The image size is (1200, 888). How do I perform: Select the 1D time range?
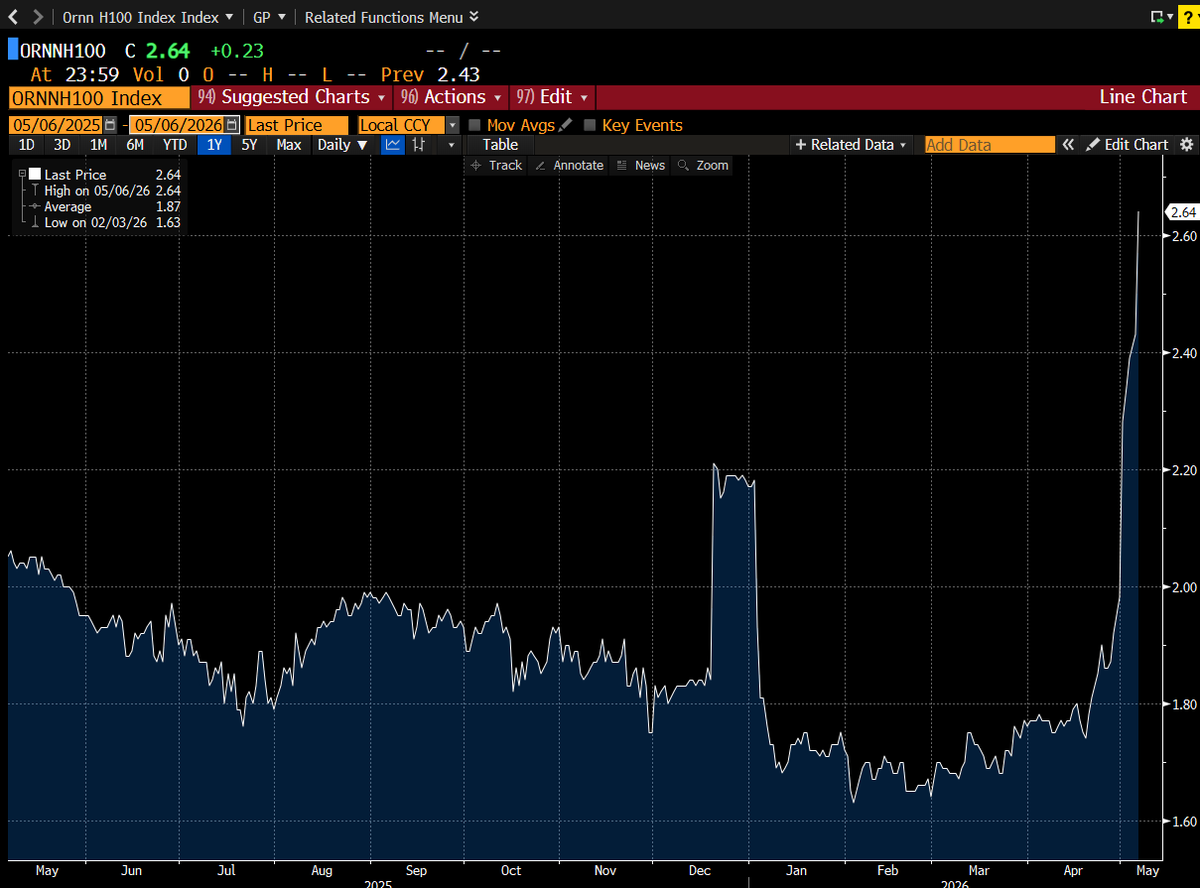point(26,145)
